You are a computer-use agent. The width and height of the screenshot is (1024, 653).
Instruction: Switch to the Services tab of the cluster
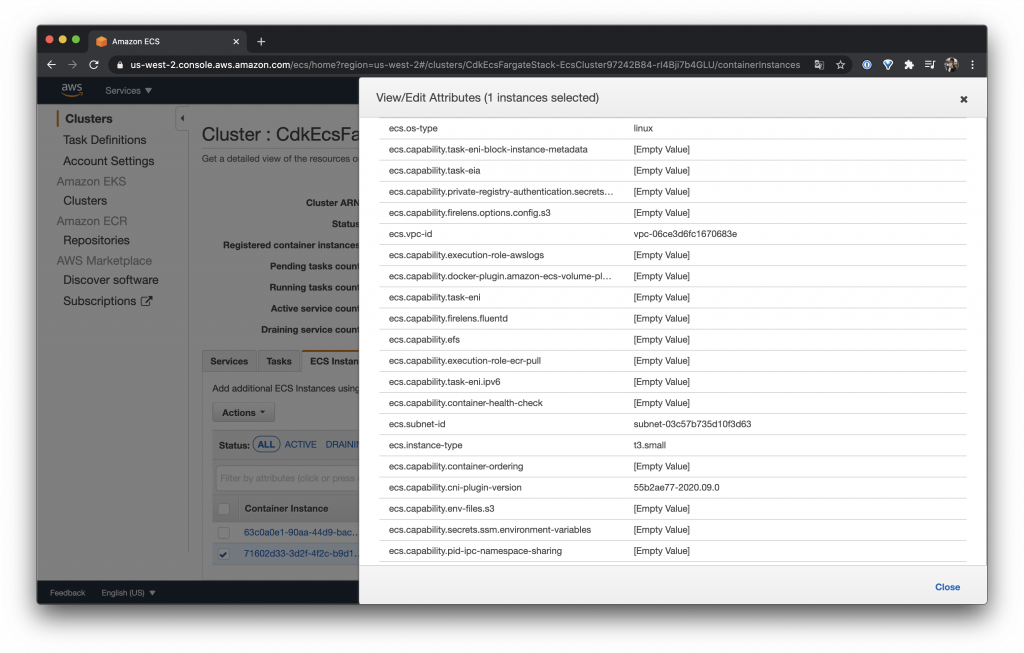click(229, 361)
